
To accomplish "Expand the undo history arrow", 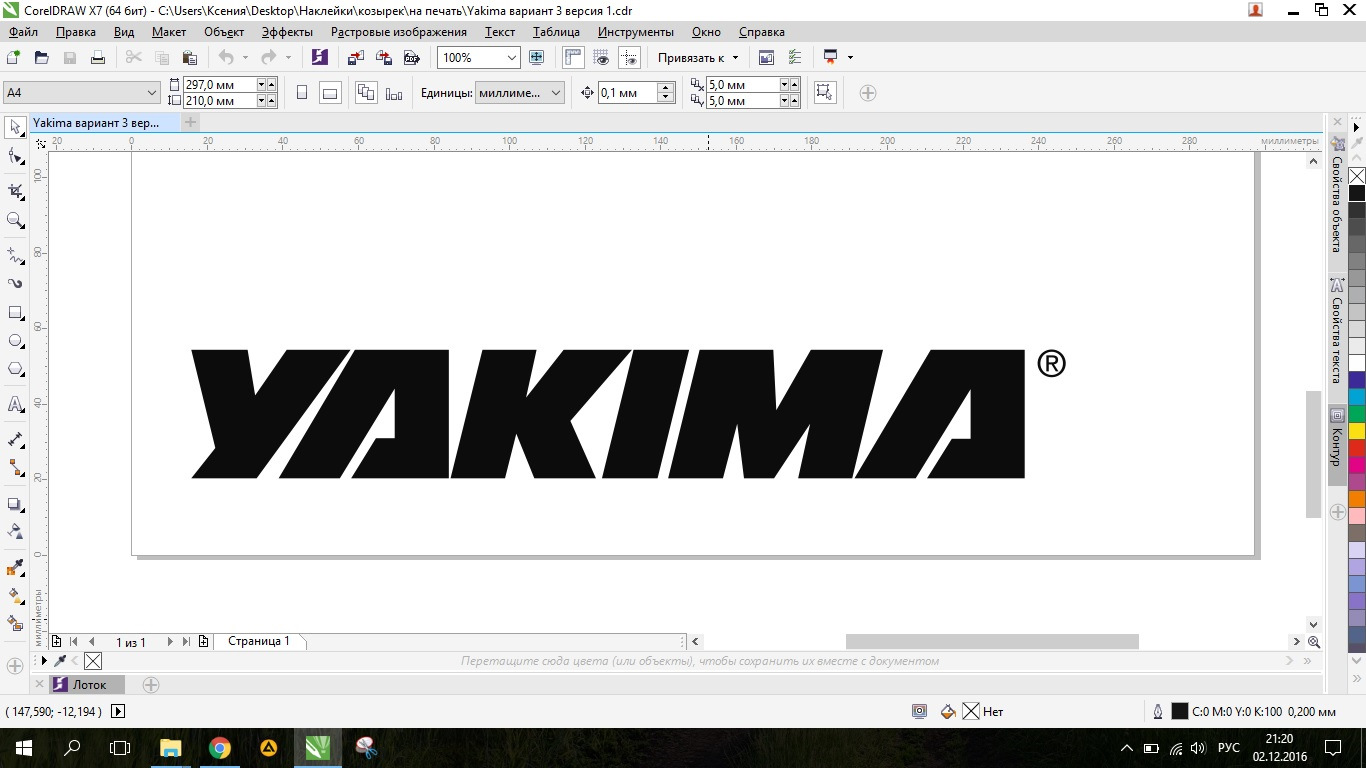I will [x=245, y=58].
